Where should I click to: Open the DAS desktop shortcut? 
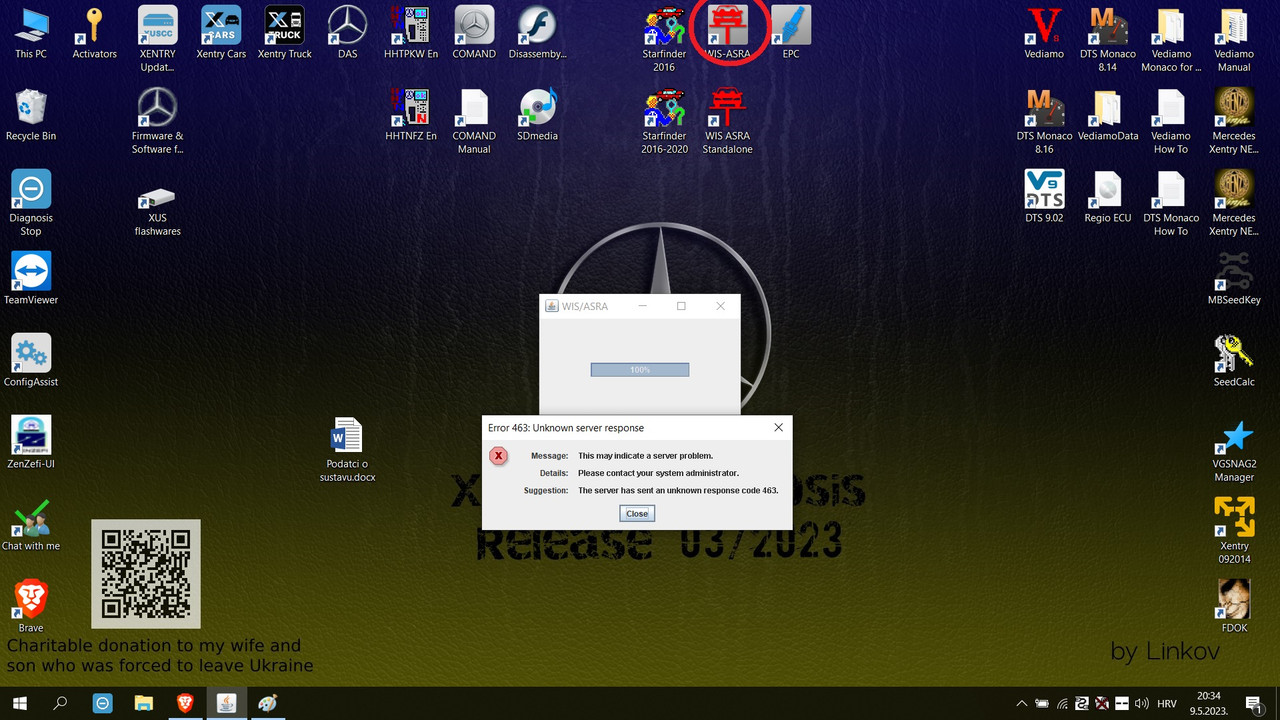point(348,32)
